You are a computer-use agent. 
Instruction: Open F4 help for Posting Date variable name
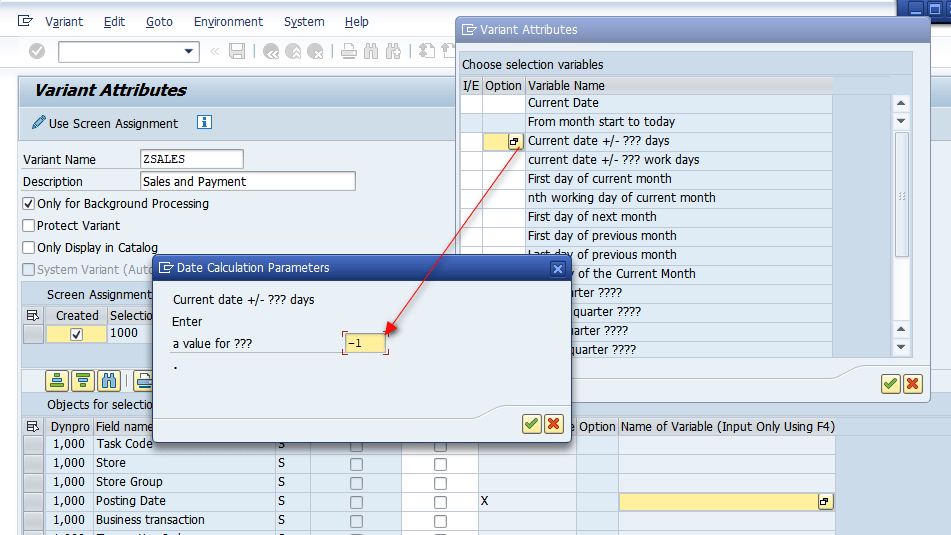pyautogui.click(x=825, y=501)
